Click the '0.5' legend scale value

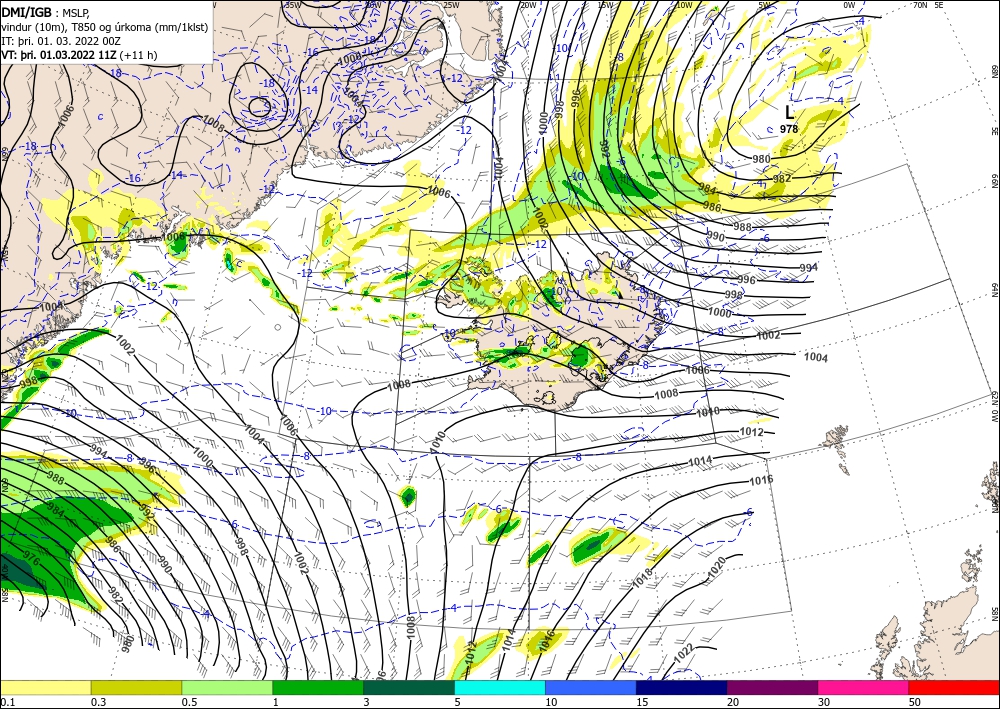click(x=189, y=702)
